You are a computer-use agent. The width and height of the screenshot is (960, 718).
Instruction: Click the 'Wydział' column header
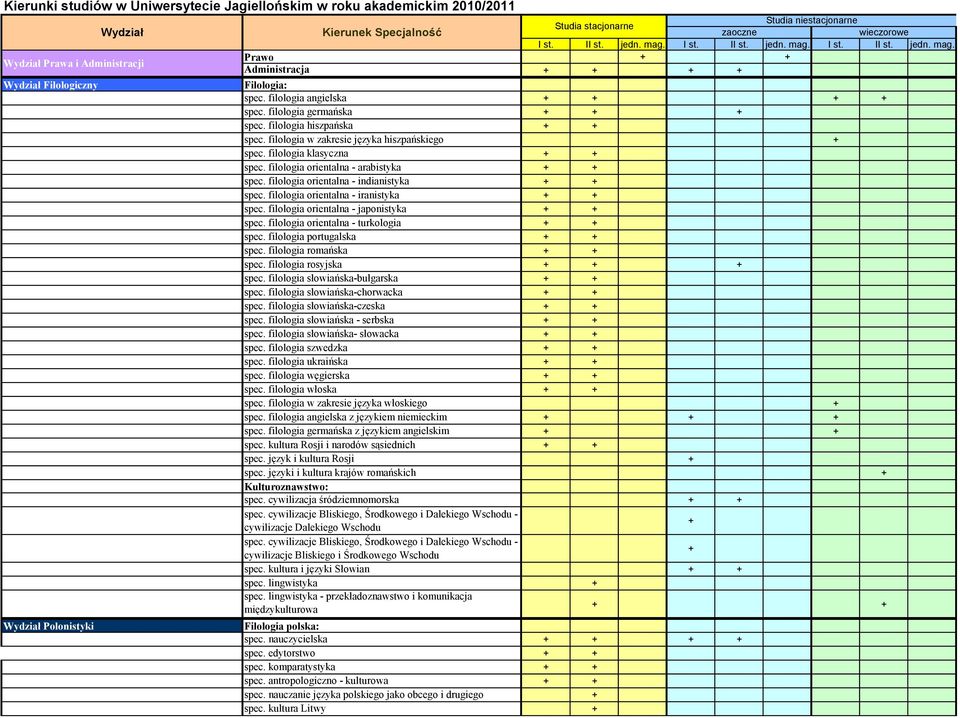(x=122, y=33)
